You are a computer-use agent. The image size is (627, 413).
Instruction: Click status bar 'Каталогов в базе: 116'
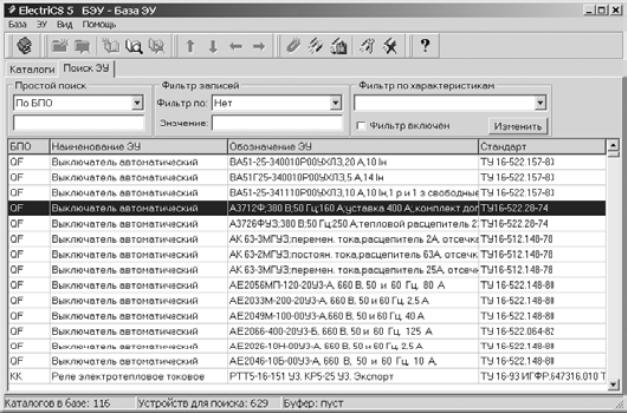tap(57, 403)
